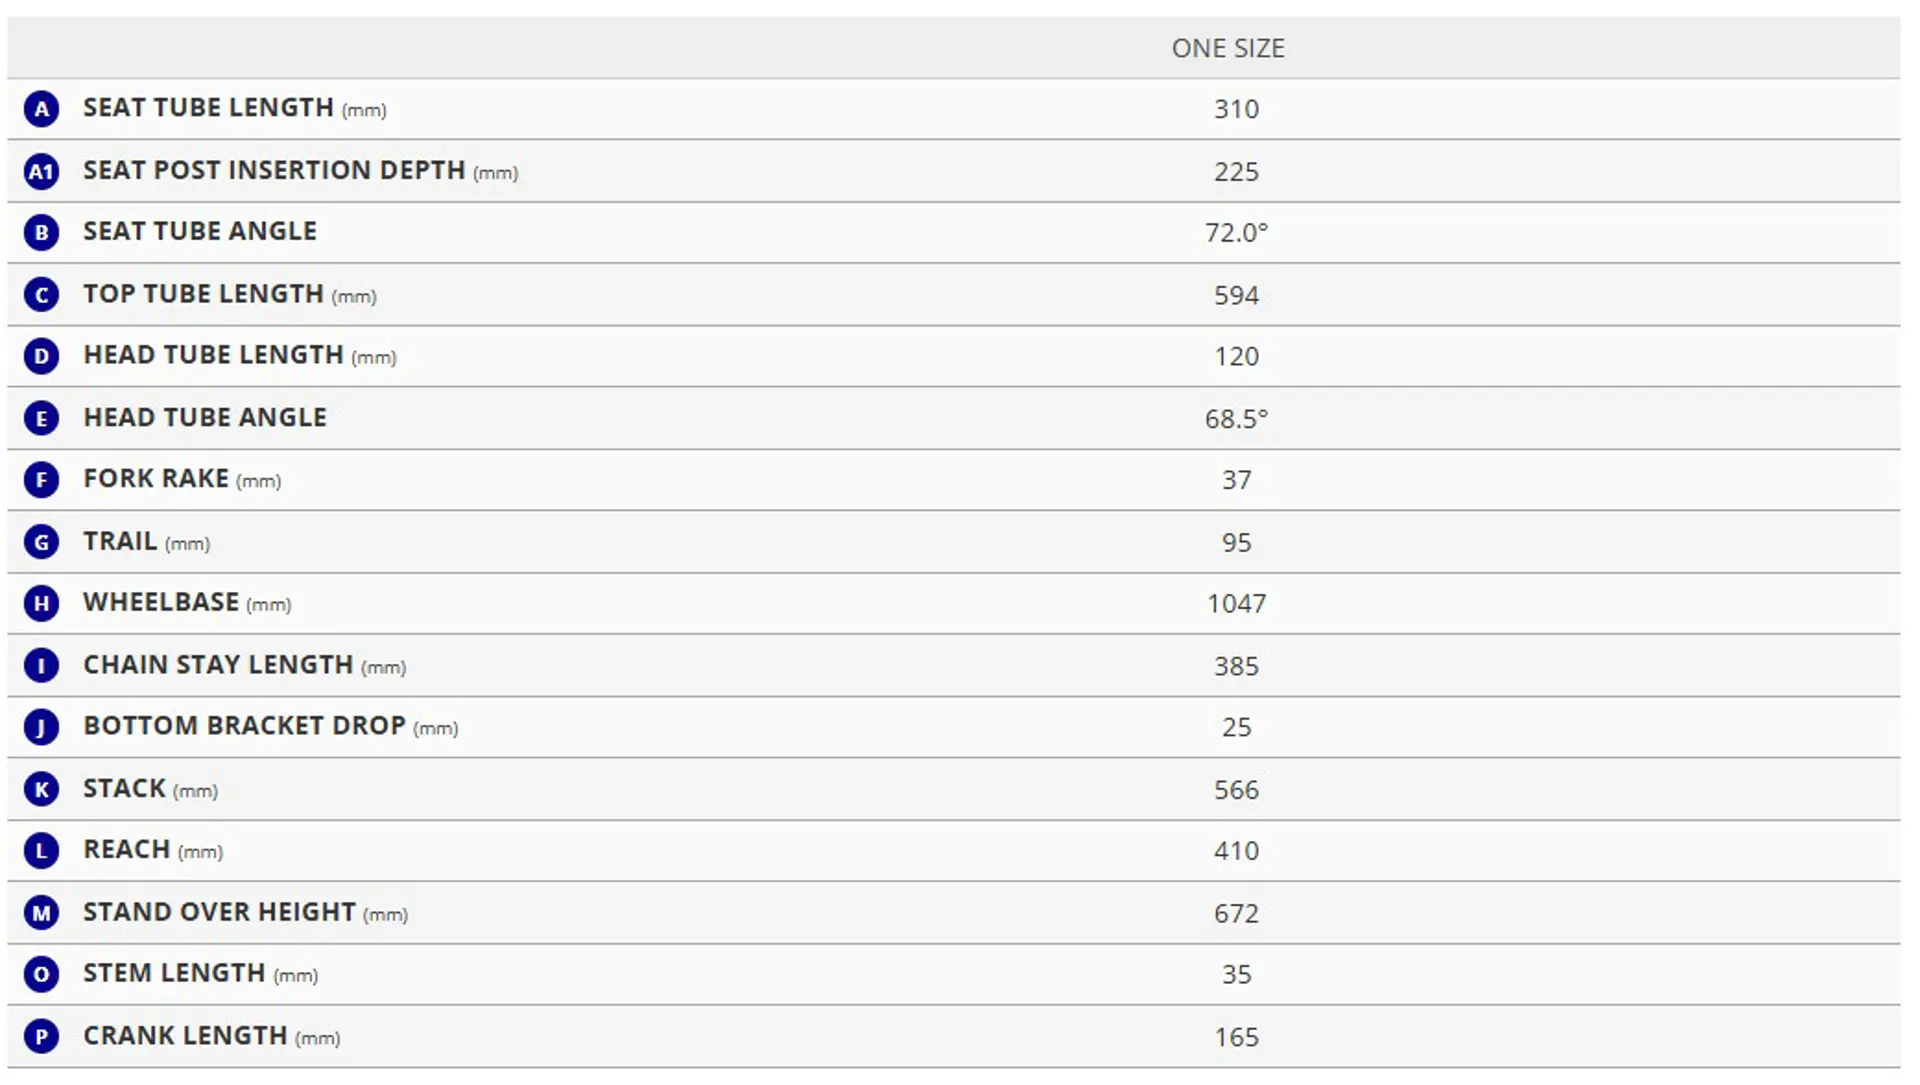
Task: Click the O icon for Stem Length
Action: [41, 974]
